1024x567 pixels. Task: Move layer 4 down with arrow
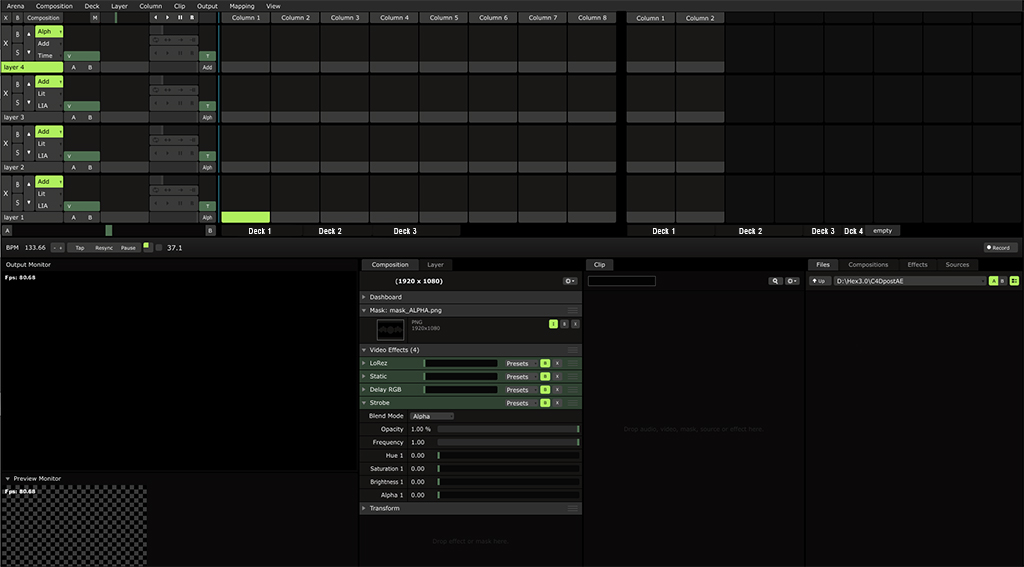[29, 52]
